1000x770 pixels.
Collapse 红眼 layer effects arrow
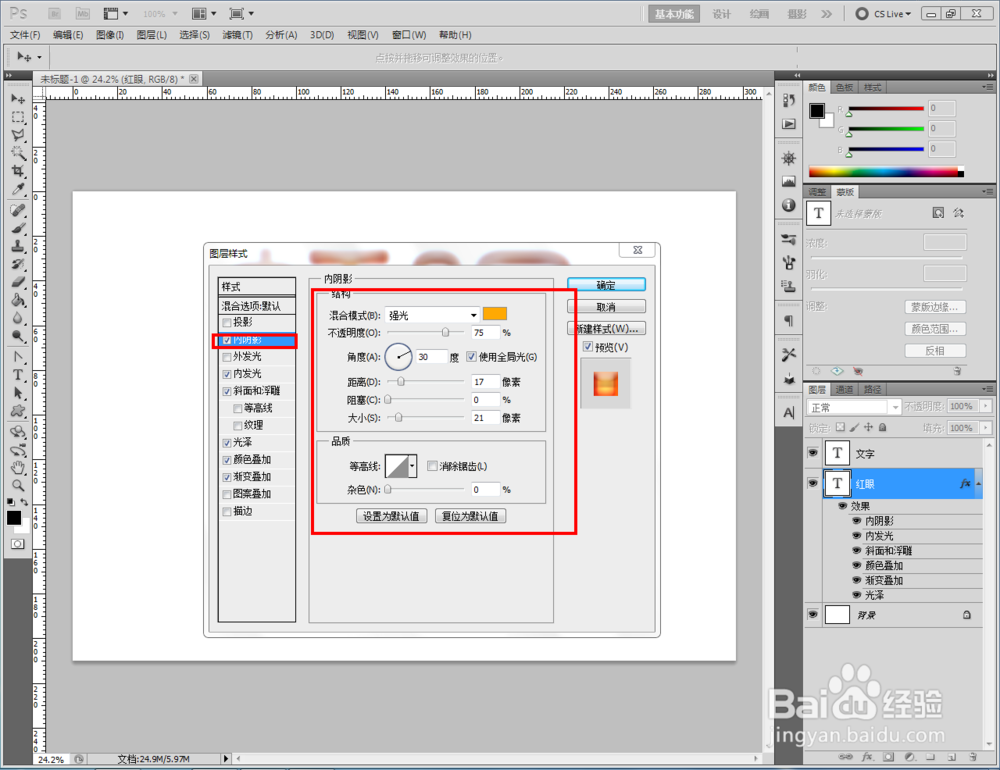click(x=978, y=484)
